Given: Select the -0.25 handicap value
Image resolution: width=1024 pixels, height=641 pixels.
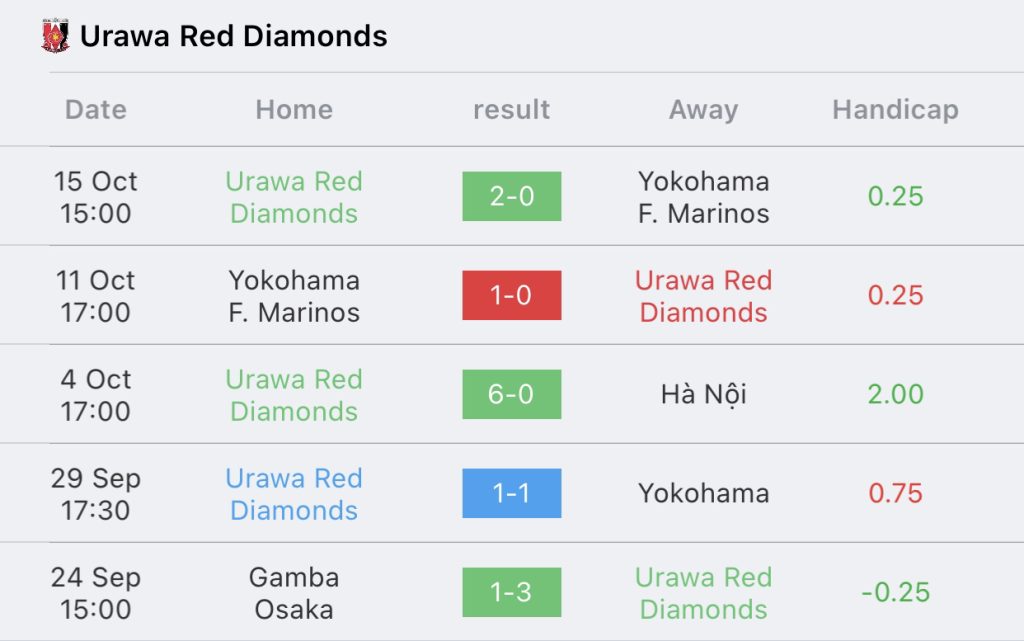Looking at the screenshot, I should tap(895, 592).
